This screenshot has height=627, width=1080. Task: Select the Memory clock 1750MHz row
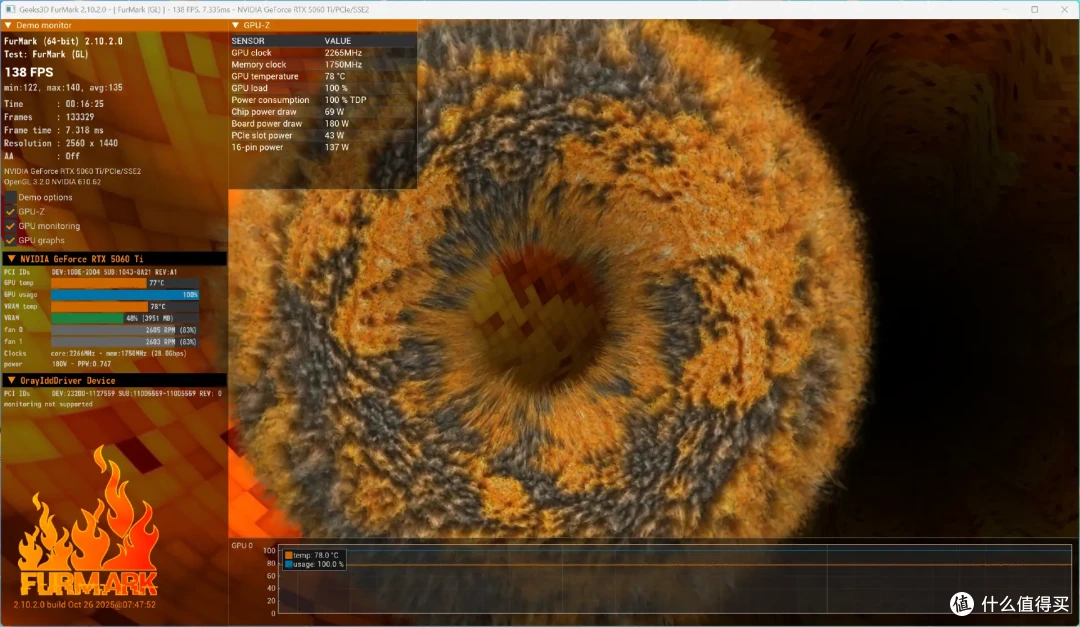[x=322, y=65]
